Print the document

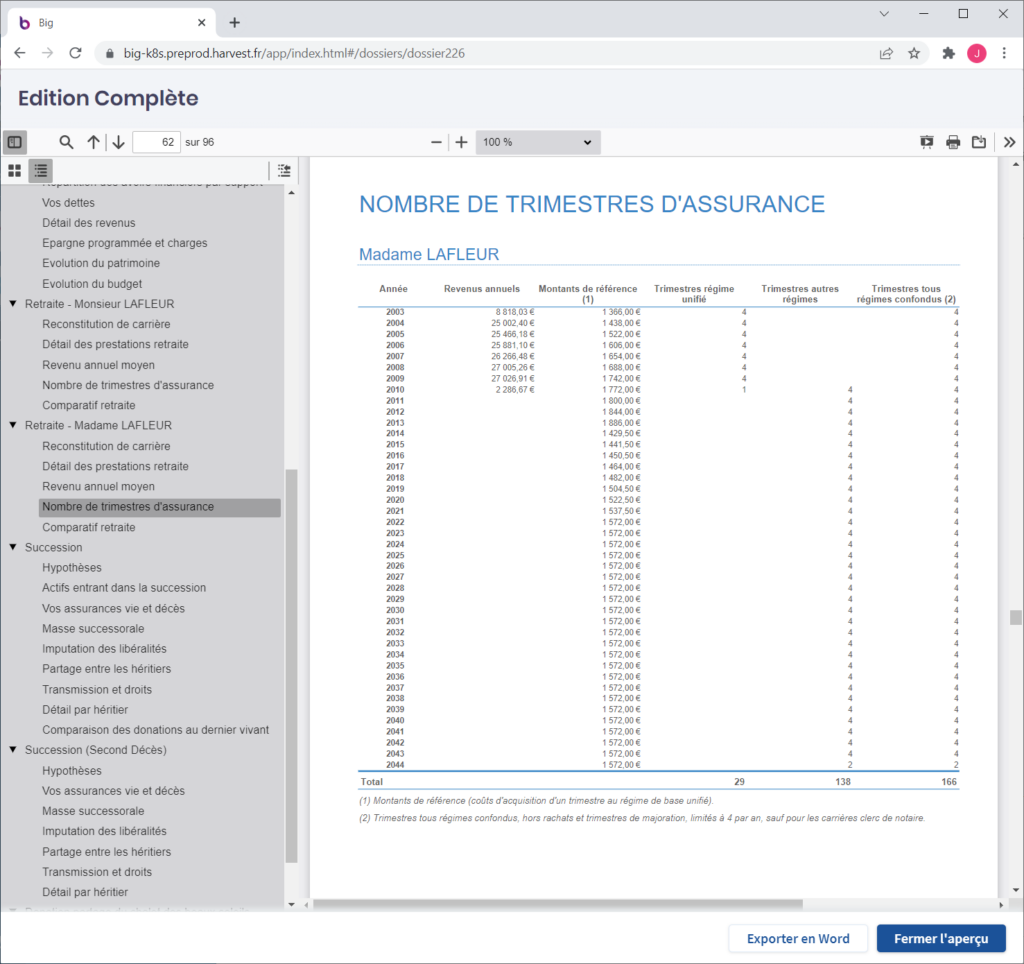(953, 142)
